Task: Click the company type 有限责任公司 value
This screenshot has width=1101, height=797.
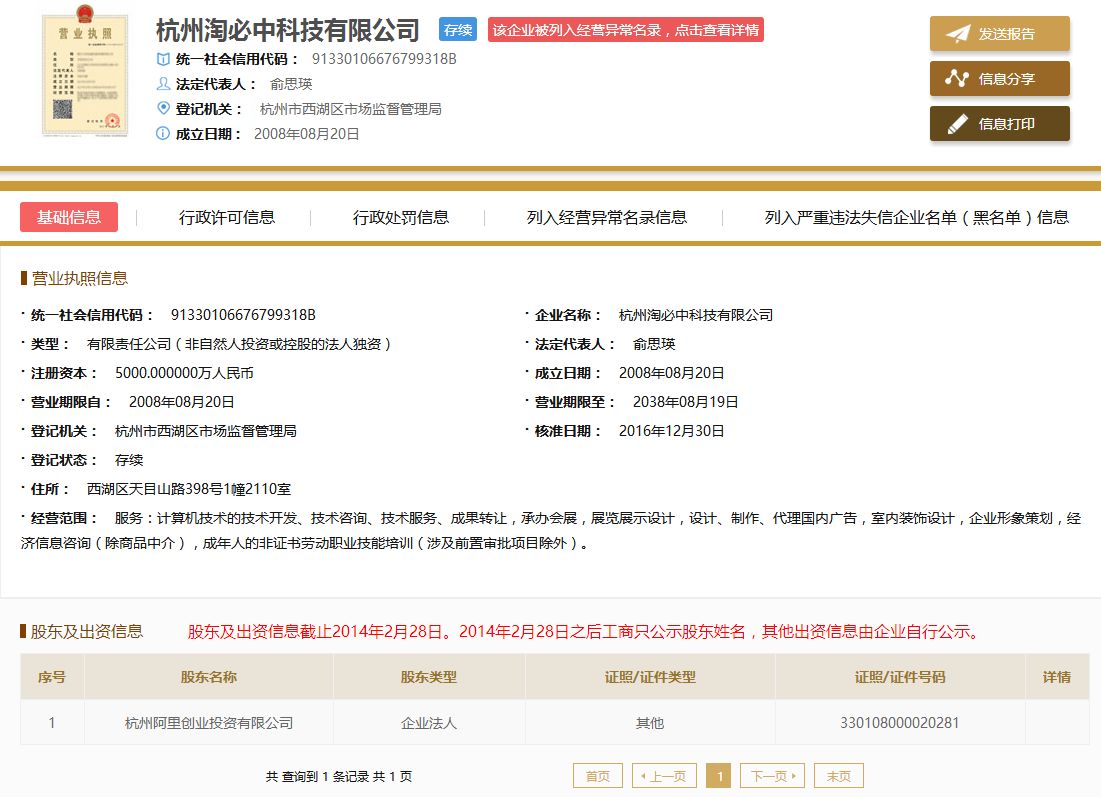Action: 239,344
